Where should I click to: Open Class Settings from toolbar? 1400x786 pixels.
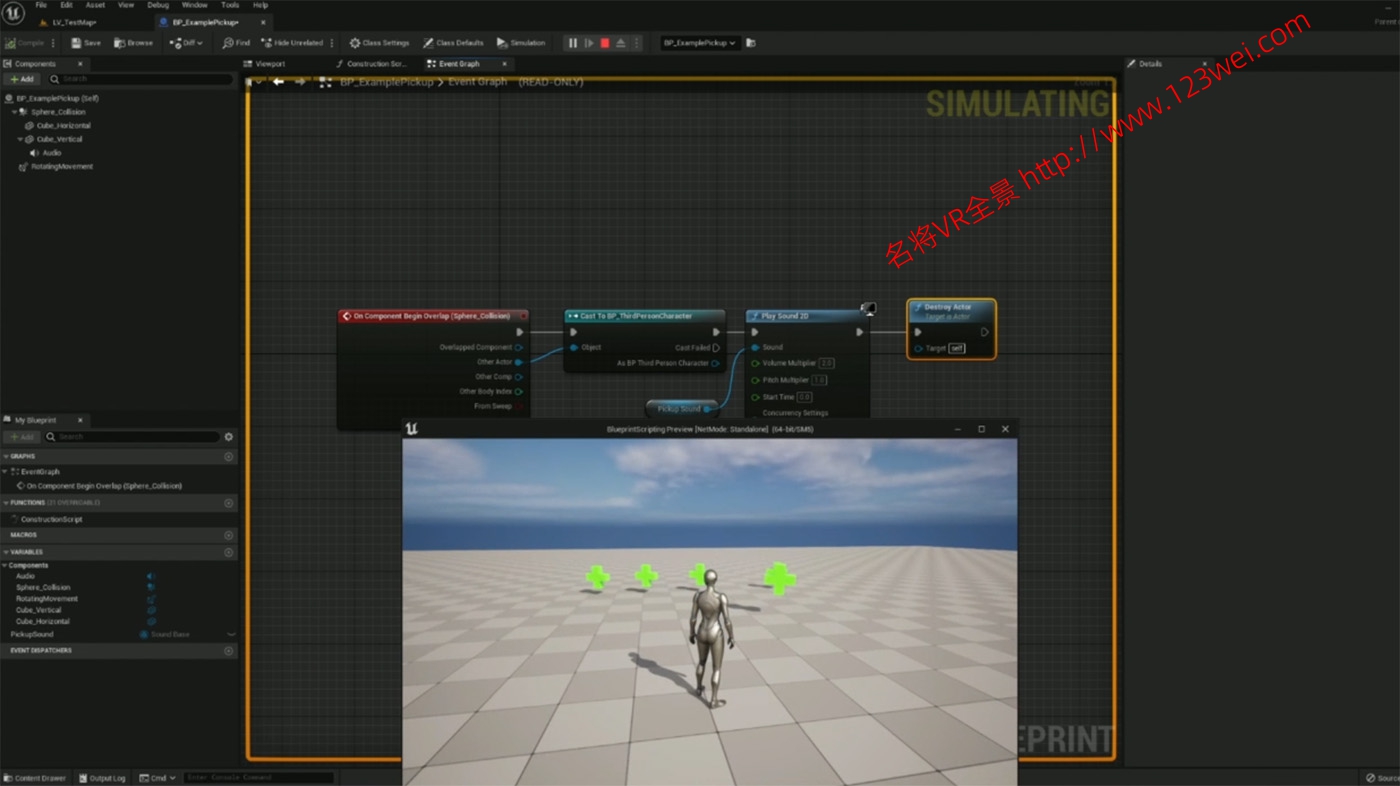click(x=379, y=43)
